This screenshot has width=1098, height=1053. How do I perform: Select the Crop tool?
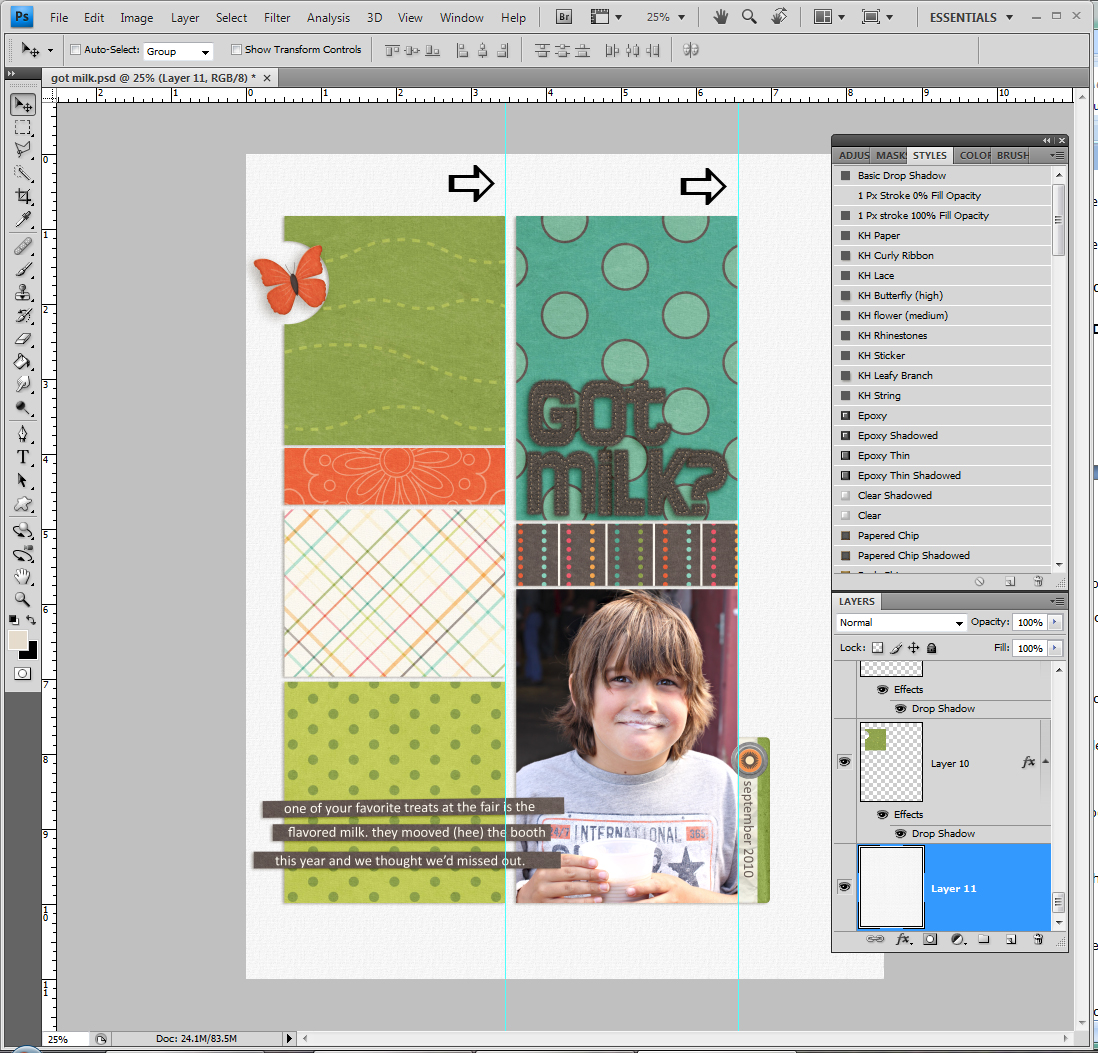[x=22, y=196]
